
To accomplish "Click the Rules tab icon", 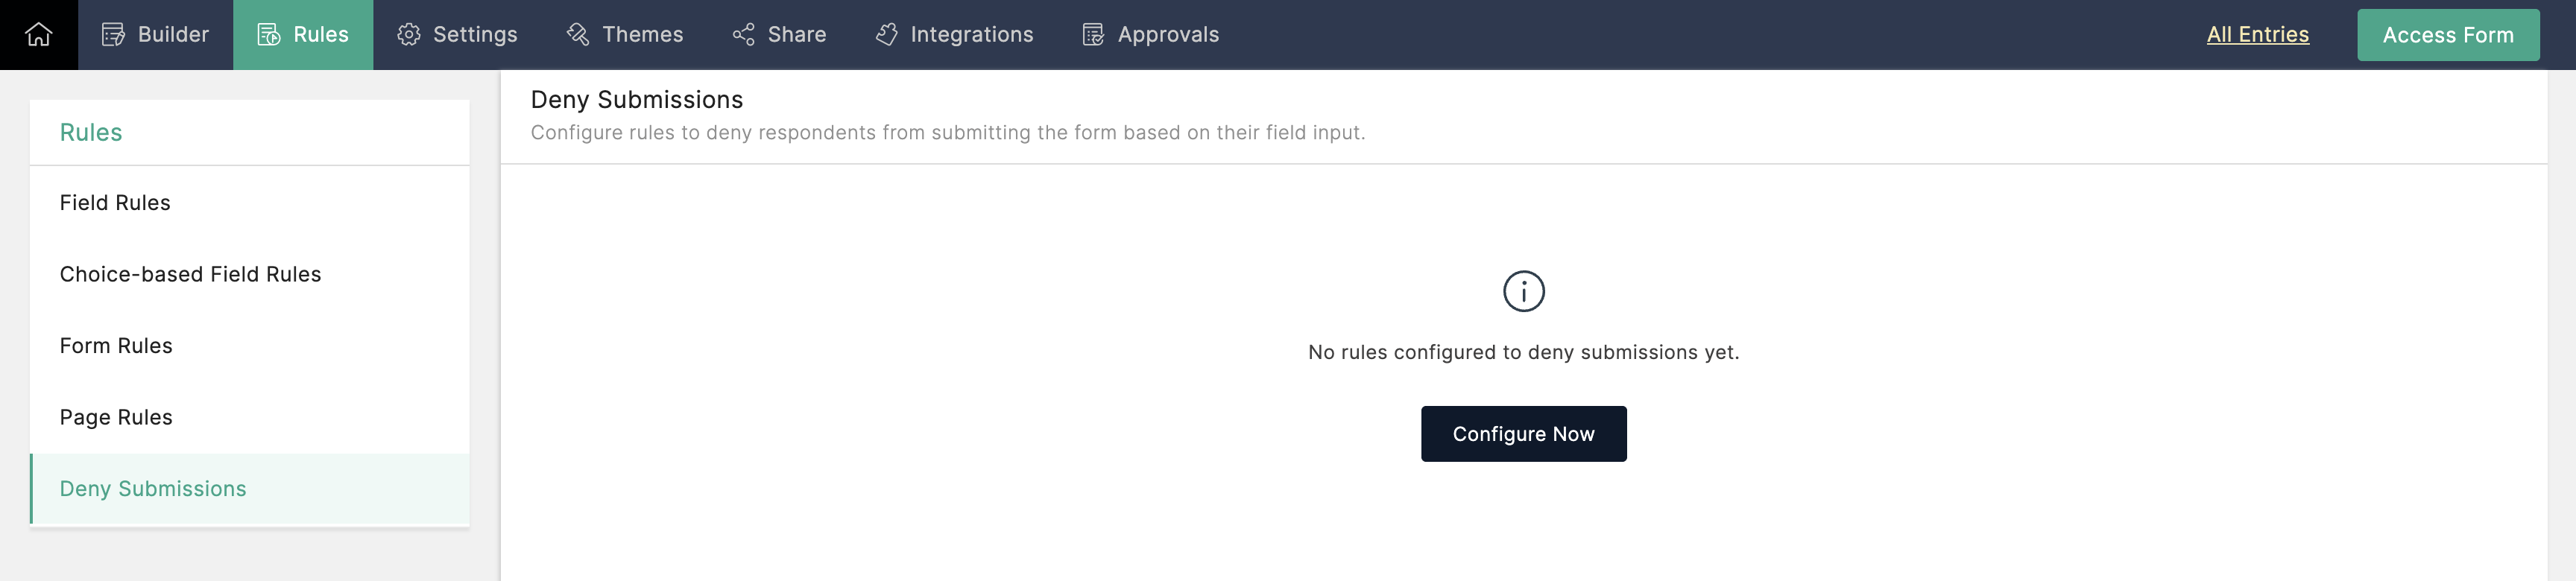I will [268, 35].
